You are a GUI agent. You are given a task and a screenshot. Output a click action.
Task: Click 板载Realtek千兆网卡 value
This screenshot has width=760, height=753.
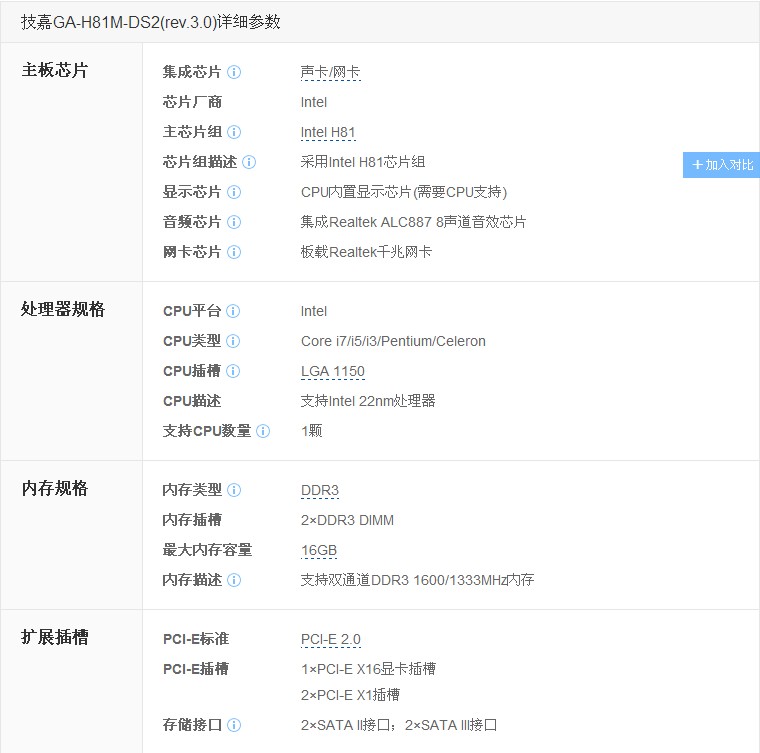[x=366, y=252]
